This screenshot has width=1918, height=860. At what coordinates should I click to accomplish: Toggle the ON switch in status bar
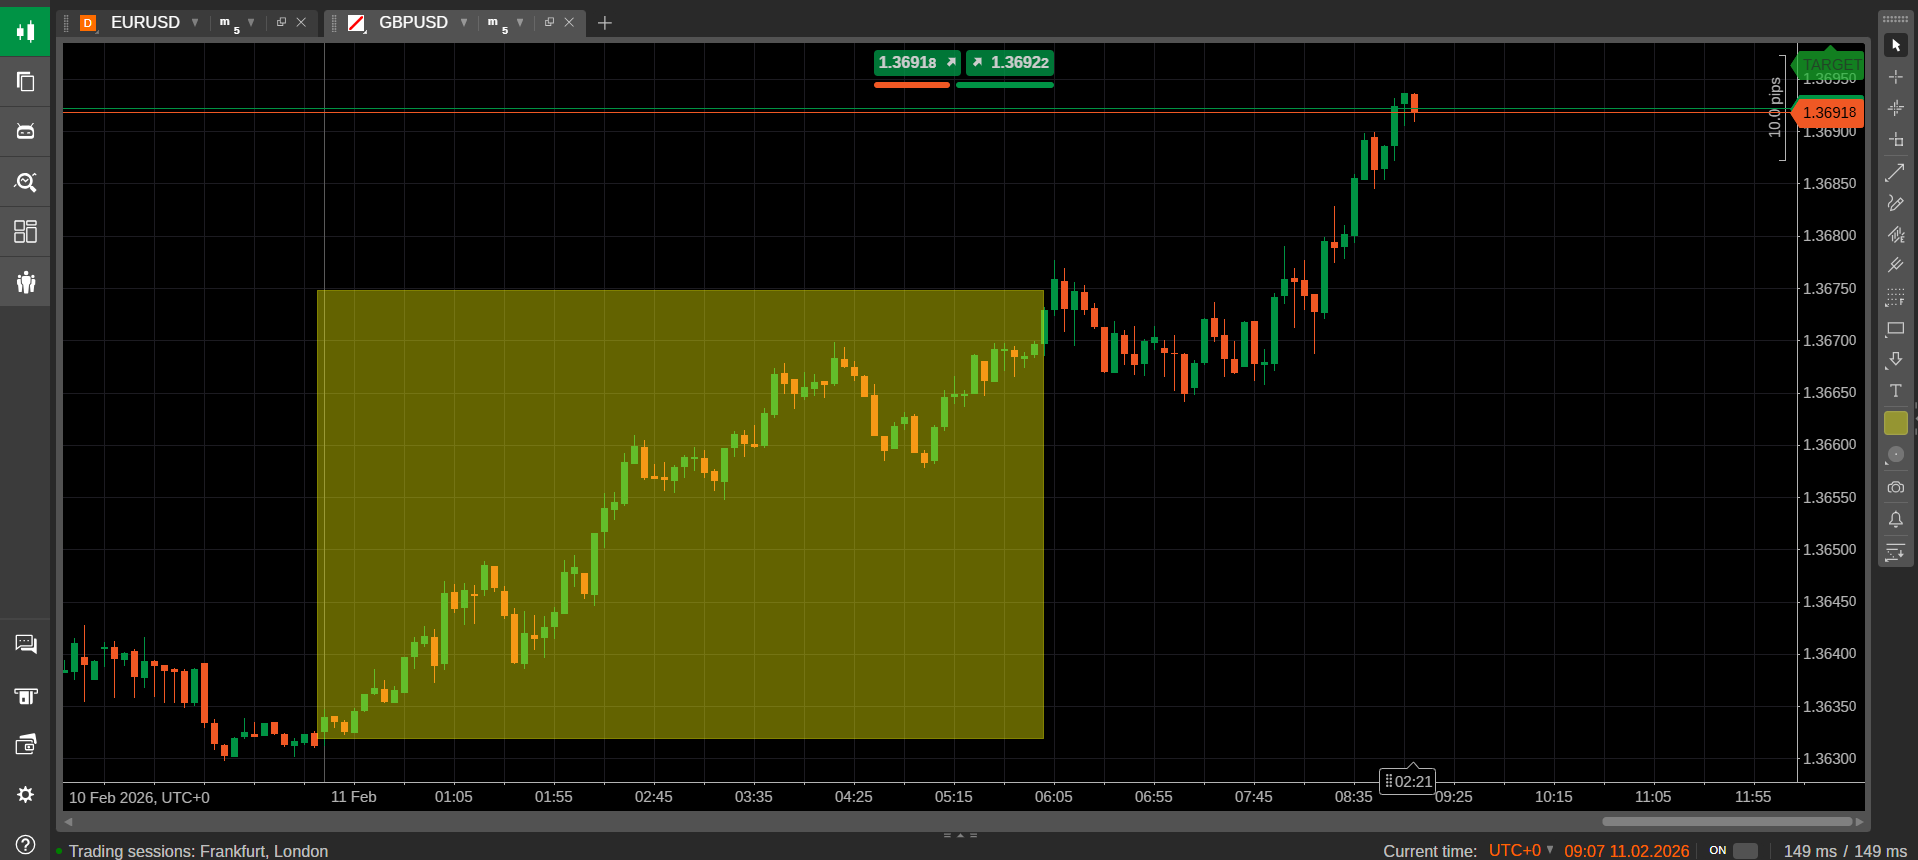(1745, 851)
